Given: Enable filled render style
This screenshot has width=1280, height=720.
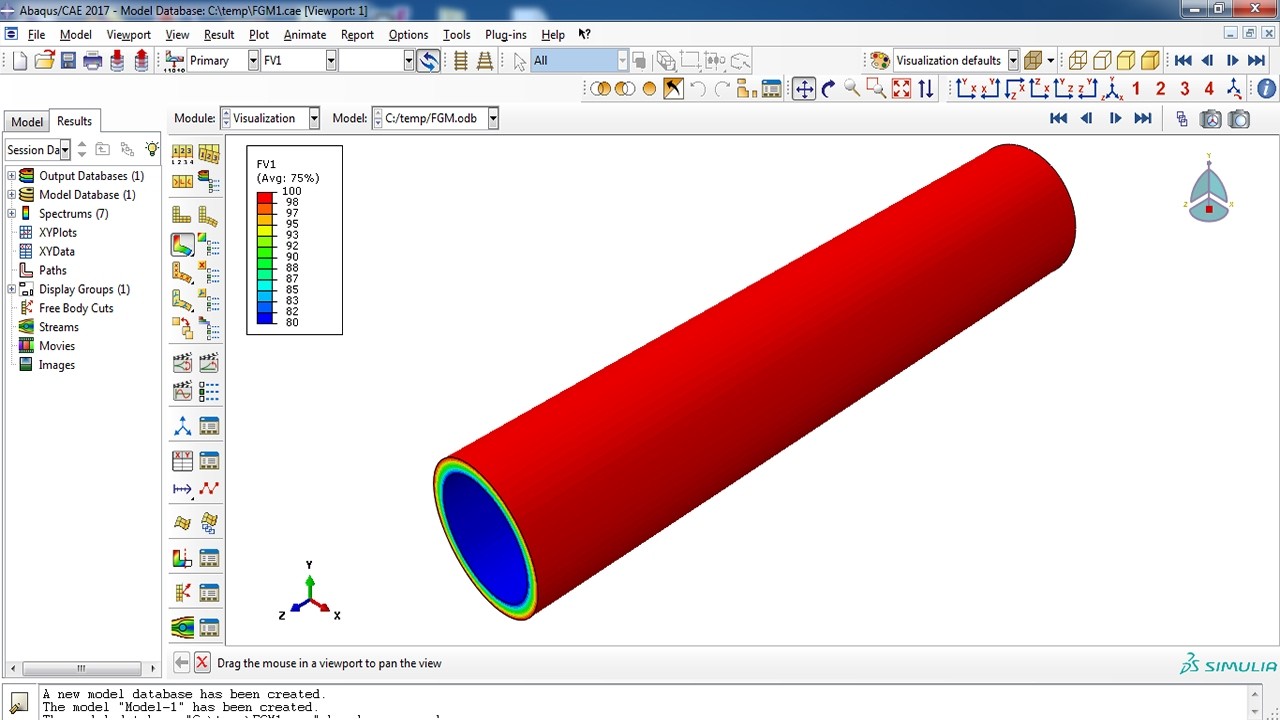Looking at the screenshot, I should (1126, 61).
